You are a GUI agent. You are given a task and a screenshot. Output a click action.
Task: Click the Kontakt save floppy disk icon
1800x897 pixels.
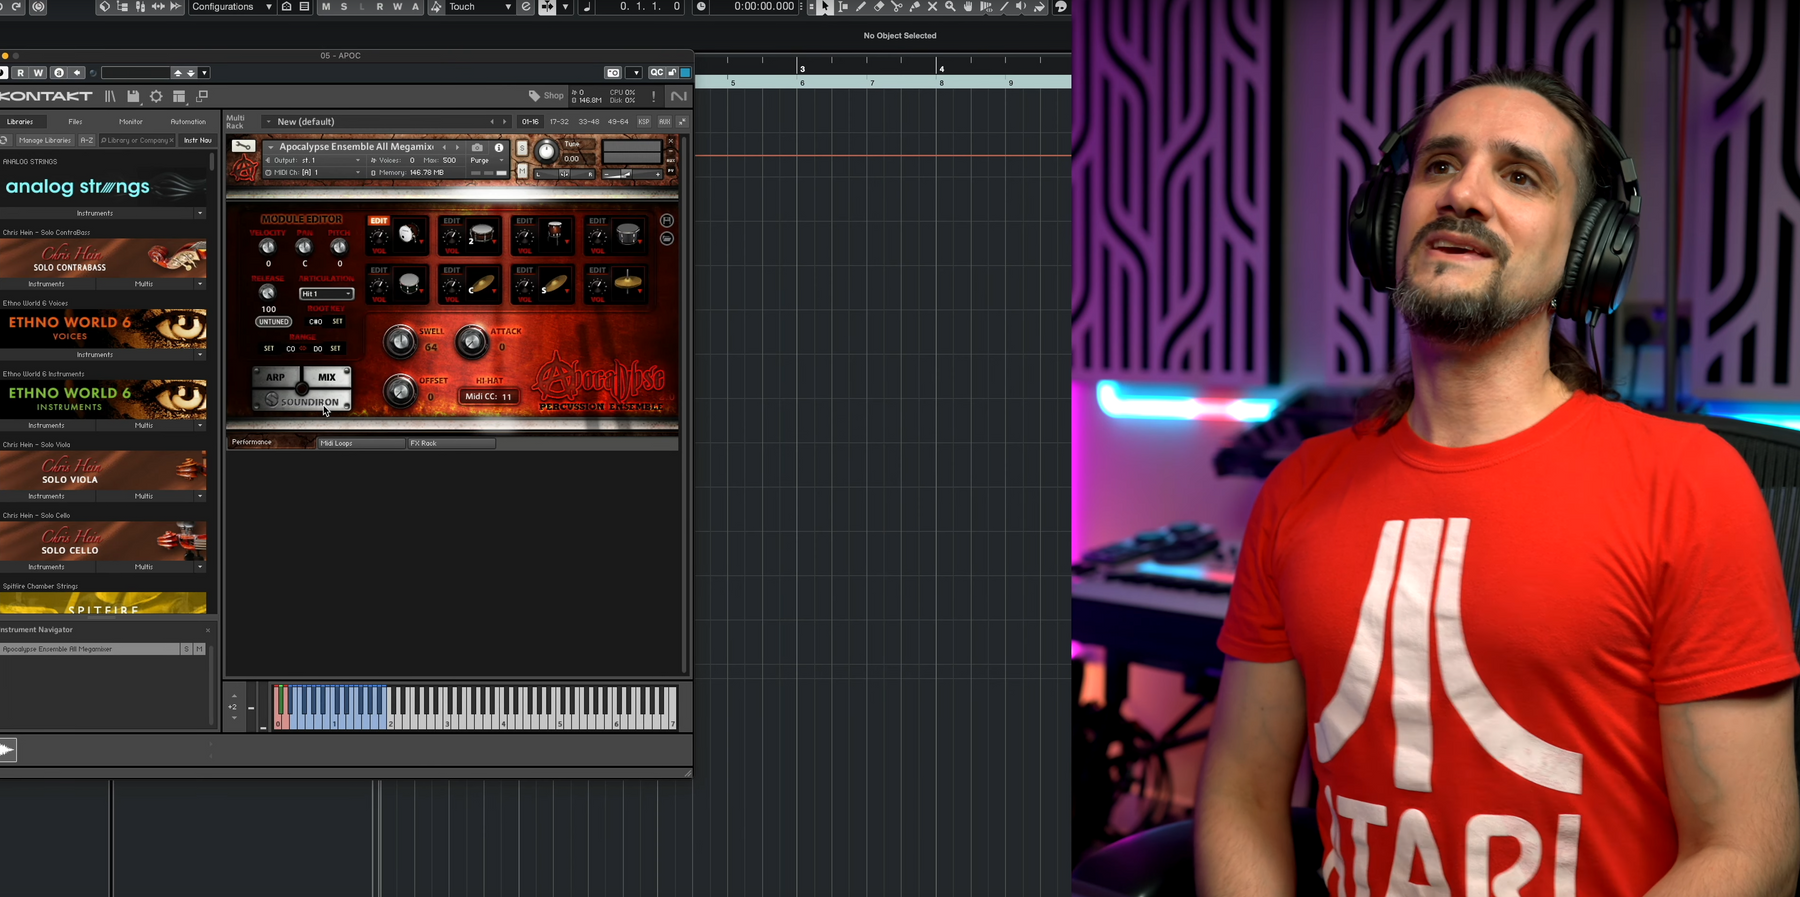point(133,96)
